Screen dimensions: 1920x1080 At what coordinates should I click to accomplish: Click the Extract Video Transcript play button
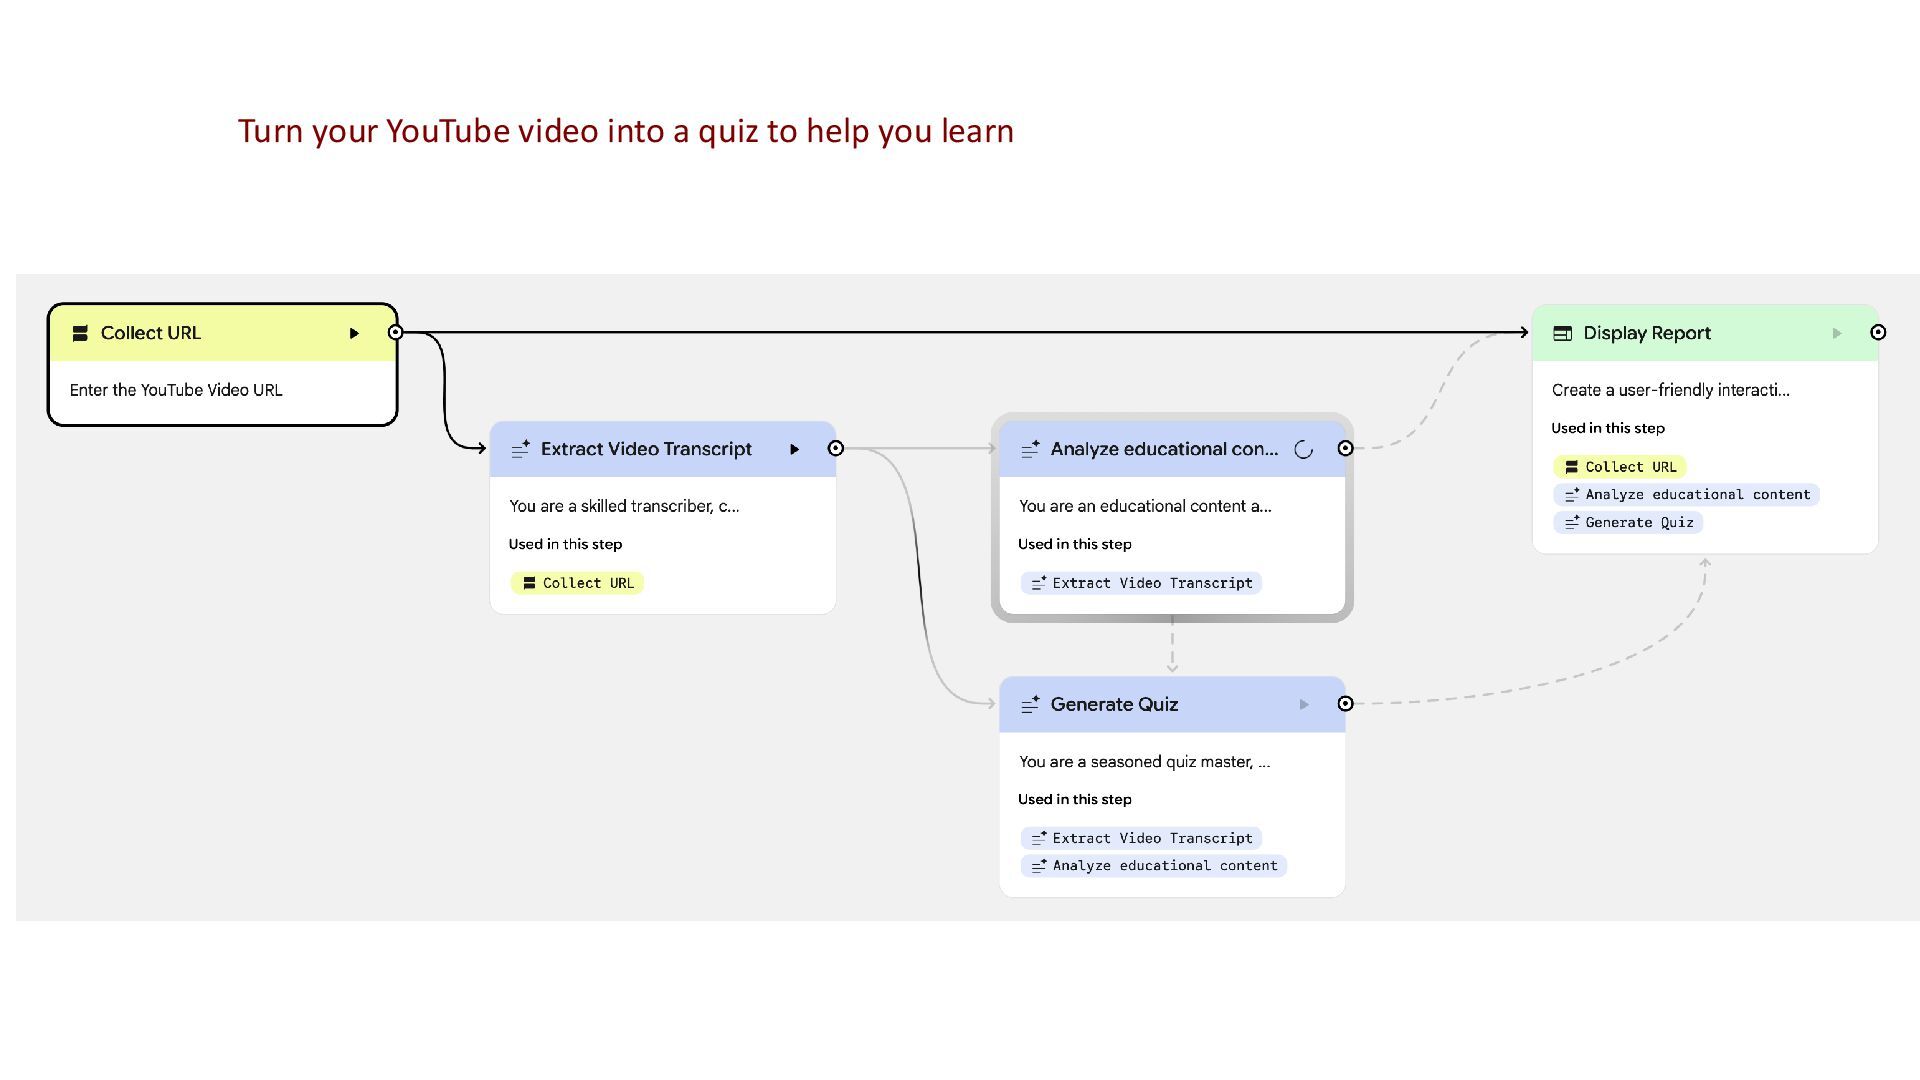795,449
